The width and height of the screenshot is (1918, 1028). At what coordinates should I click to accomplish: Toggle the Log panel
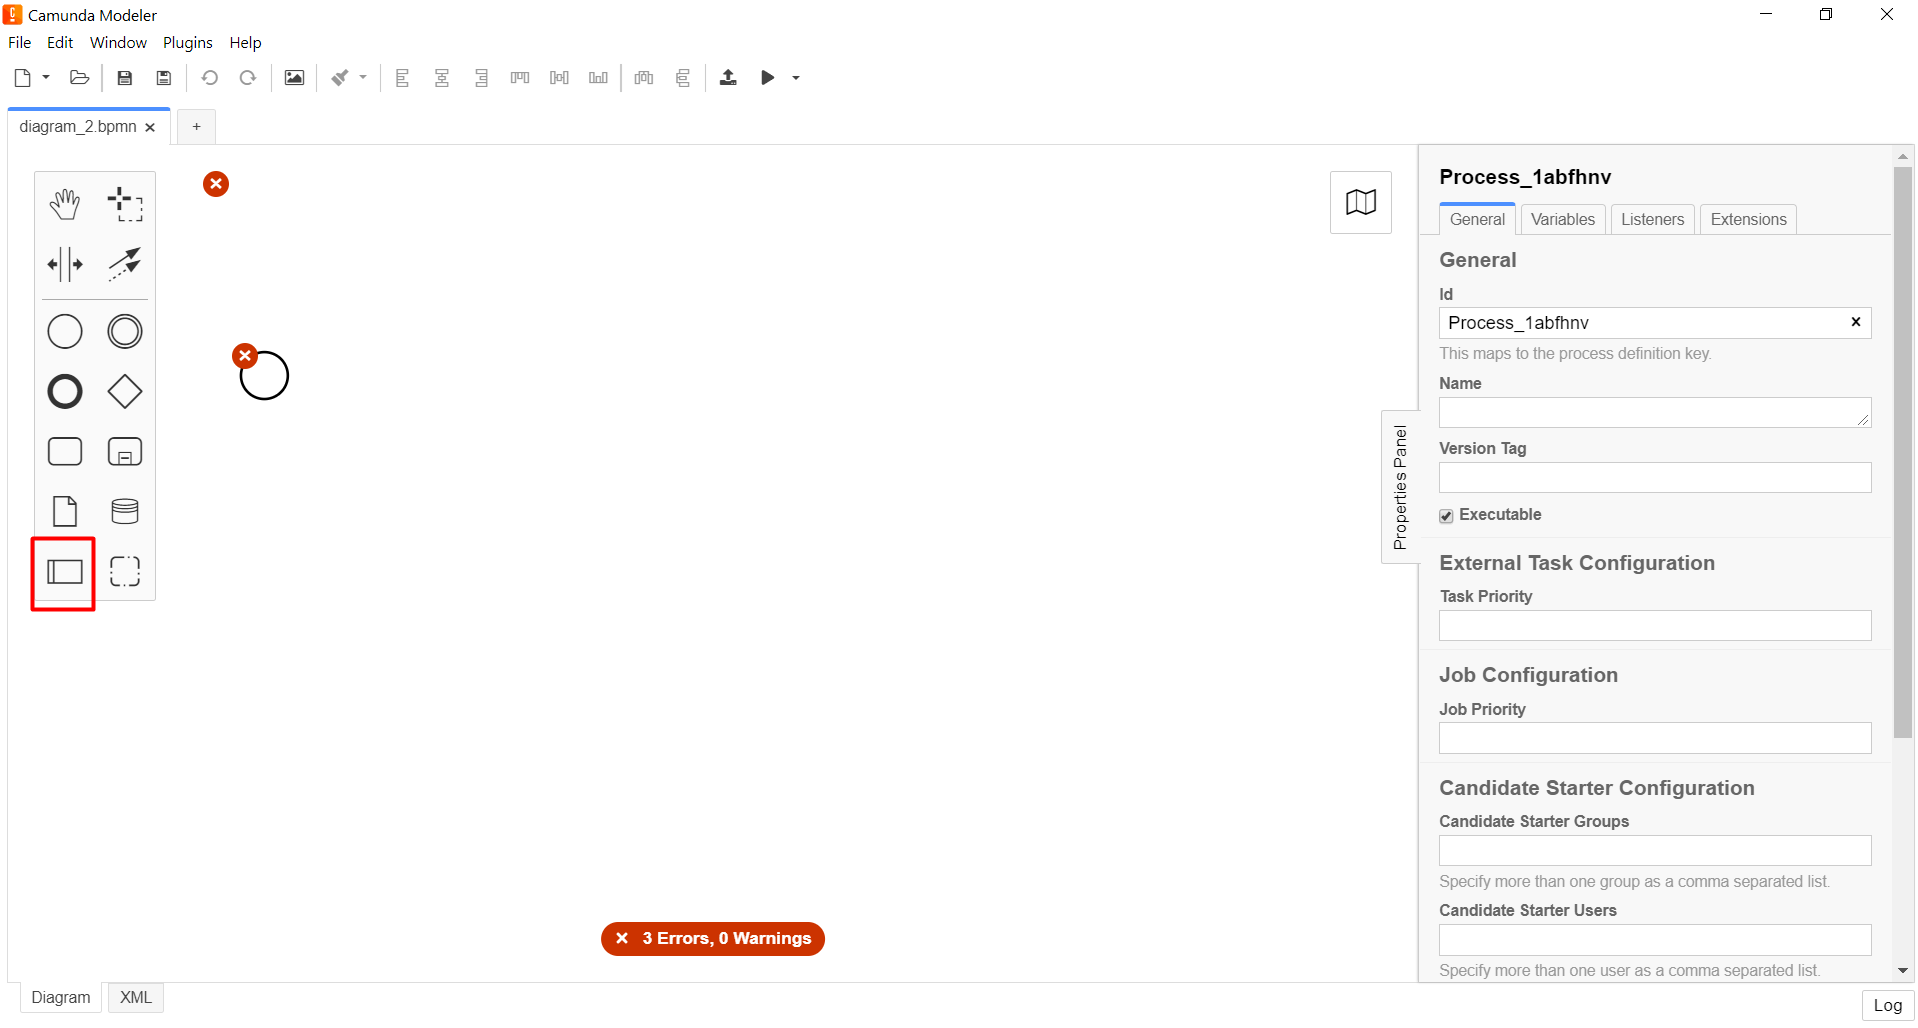(x=1888, y=1006)
